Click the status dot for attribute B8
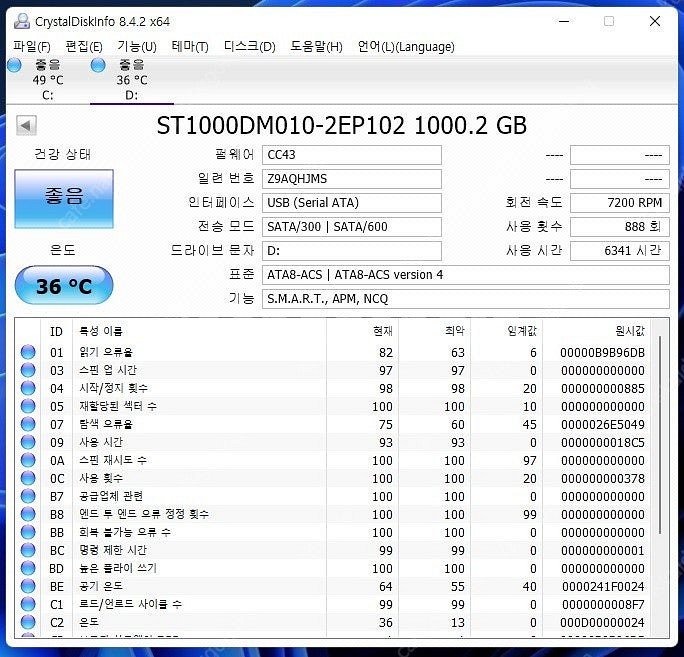The height and width of the screenshot is (657, 684). 28,514
